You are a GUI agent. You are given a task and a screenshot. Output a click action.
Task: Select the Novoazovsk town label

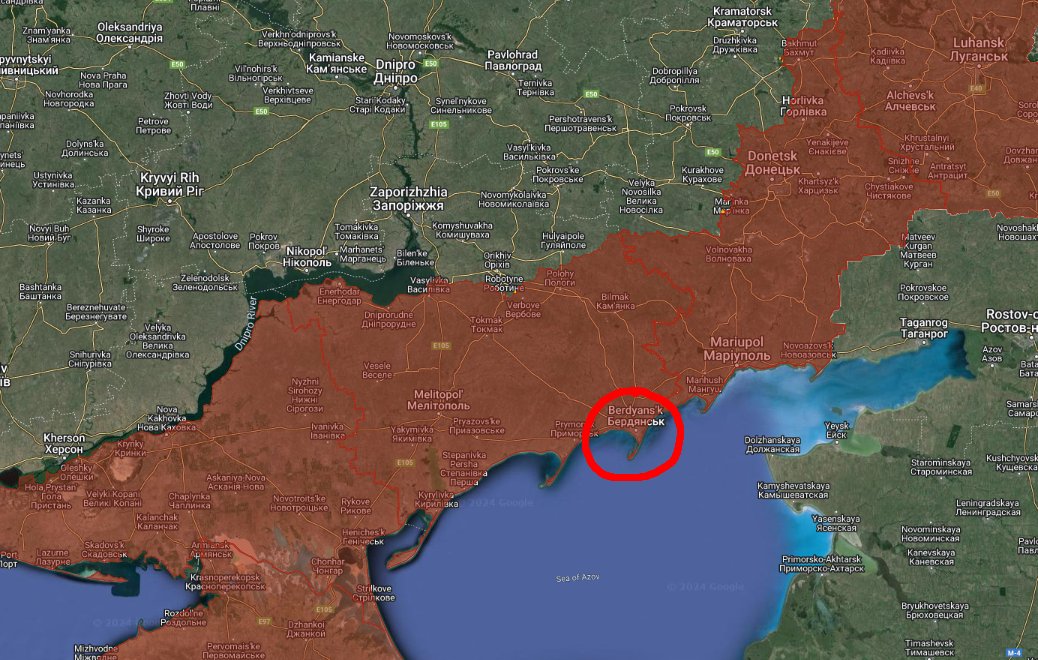[810, 350]
